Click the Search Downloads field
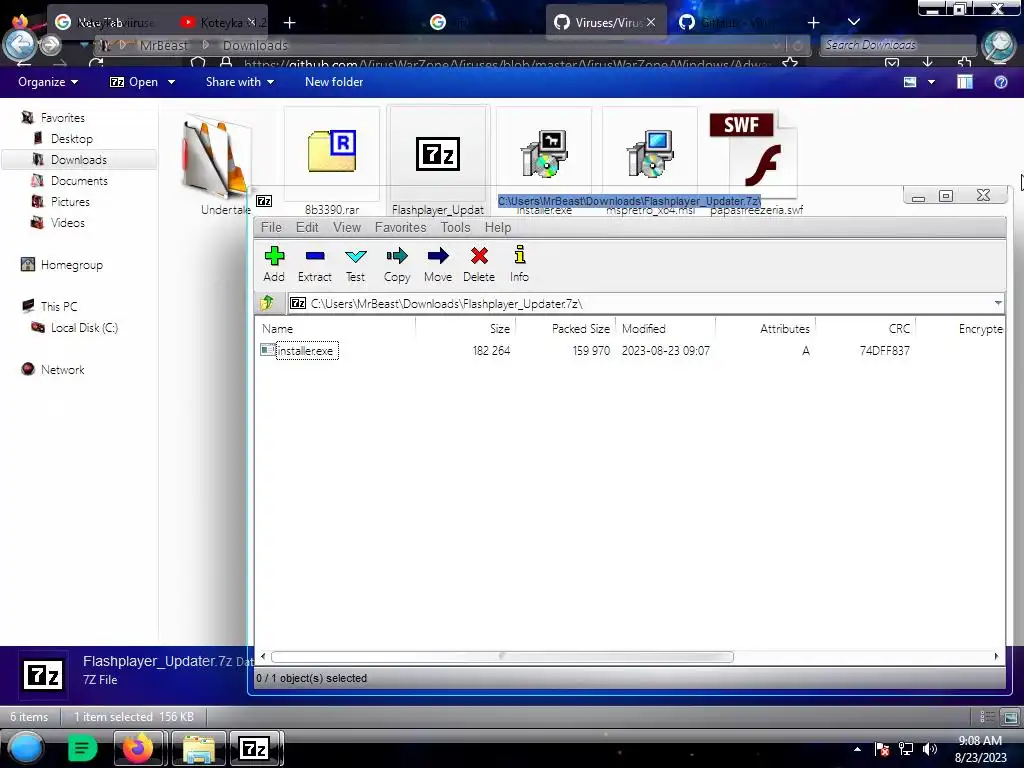Screen dimensions: 1024x768 point(897,45)
